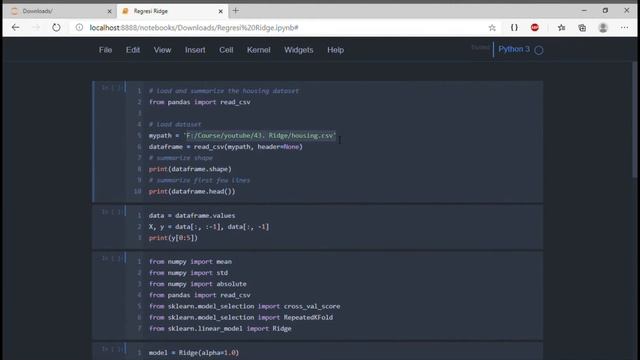The height and width of the screenshot is (360, 640).
Task: Click the 'linear_model import Ridge' line
Action: 220,329
